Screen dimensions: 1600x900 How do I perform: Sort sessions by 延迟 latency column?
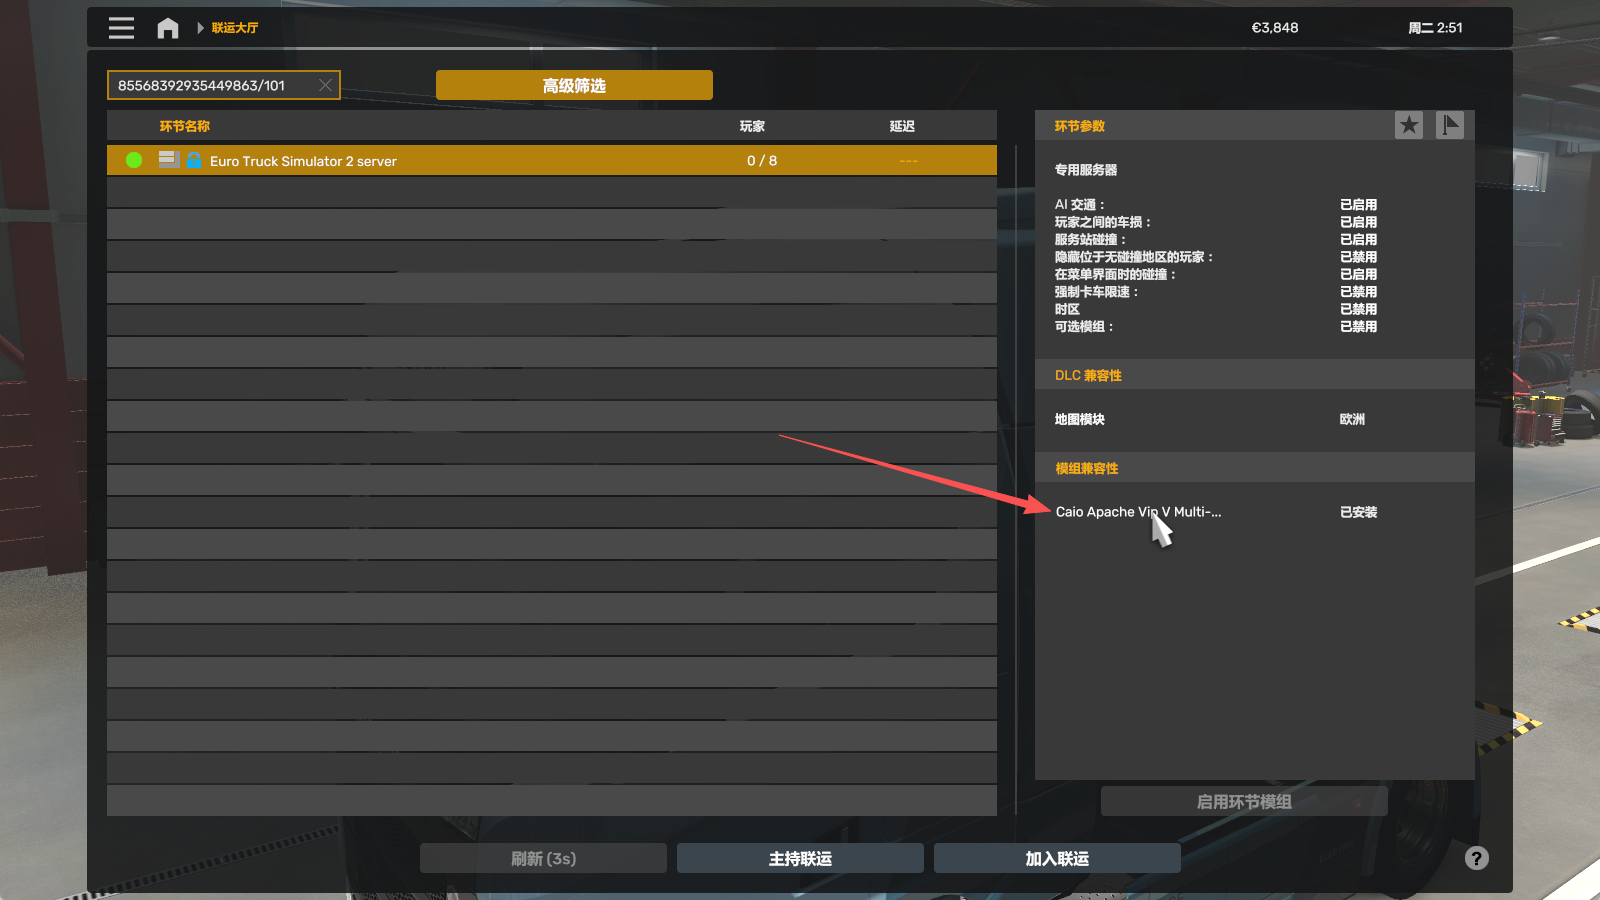click(x=902, y=126)
